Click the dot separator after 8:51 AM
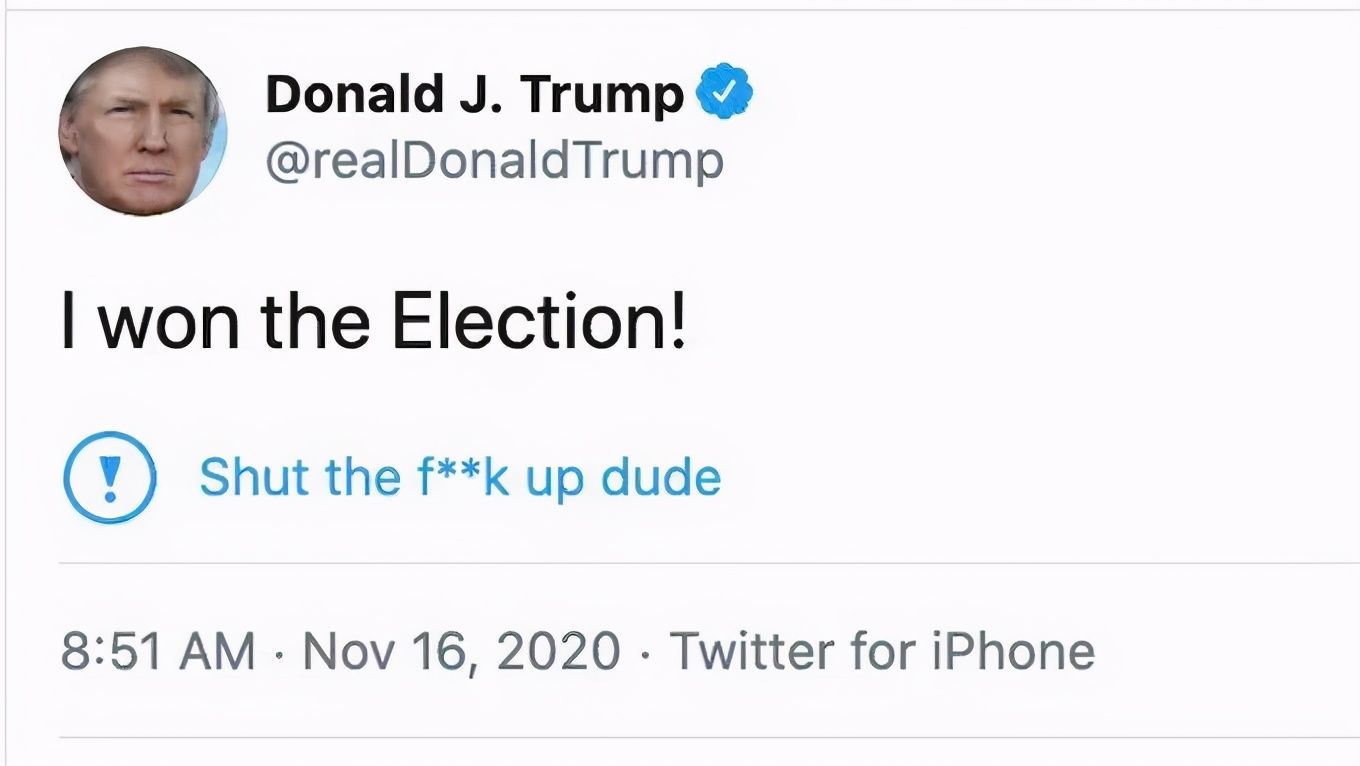The height and width of the screenshot is (766, 1360). (279, 653)
